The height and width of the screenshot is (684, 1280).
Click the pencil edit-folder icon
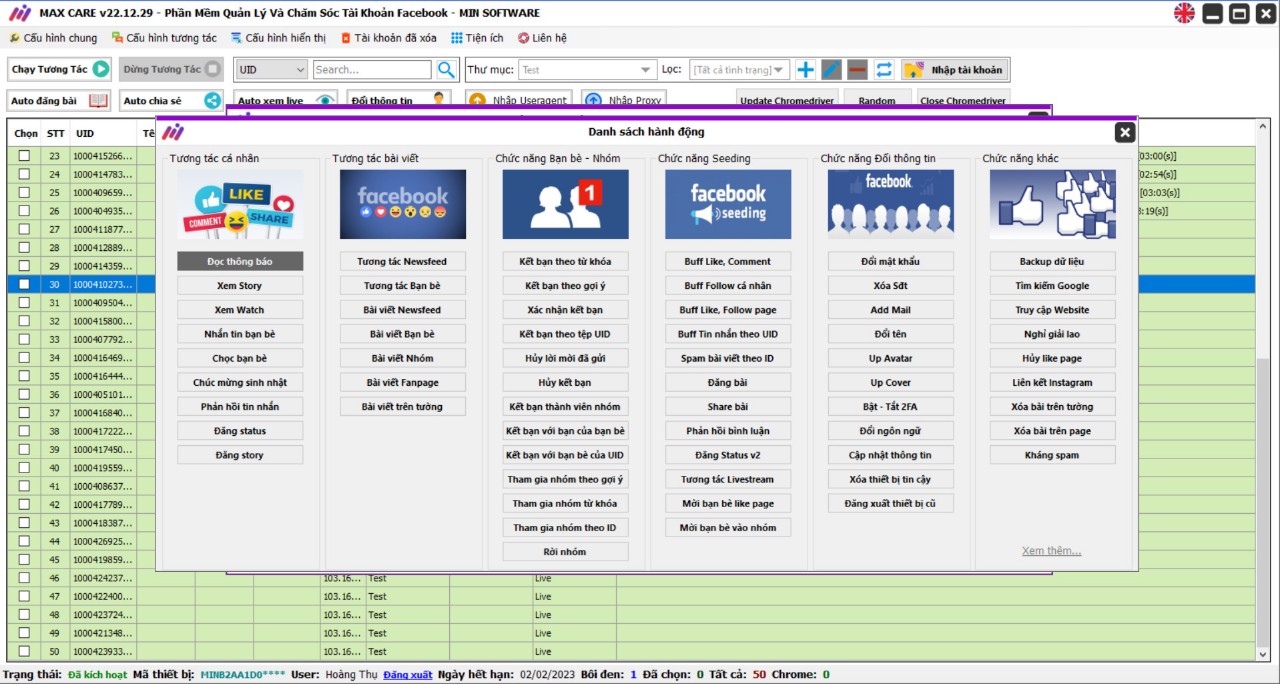831,70
